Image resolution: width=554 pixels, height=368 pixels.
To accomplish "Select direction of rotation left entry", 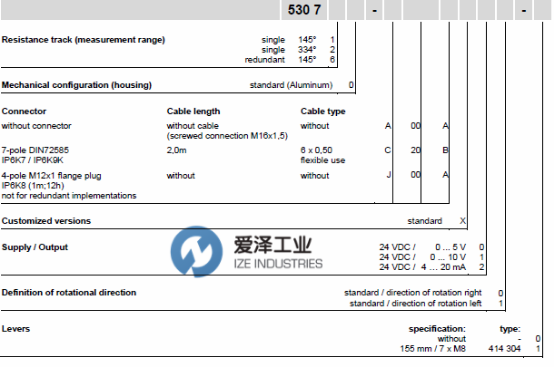I will coord(426,303).
